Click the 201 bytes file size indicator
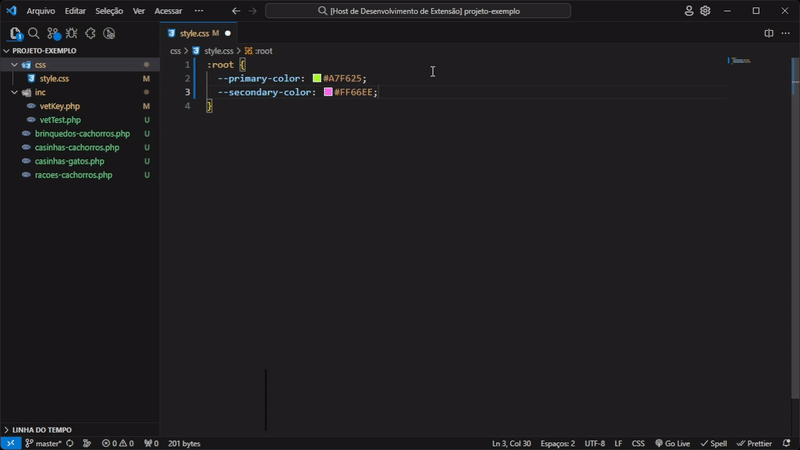 click(x=184, y=443)
